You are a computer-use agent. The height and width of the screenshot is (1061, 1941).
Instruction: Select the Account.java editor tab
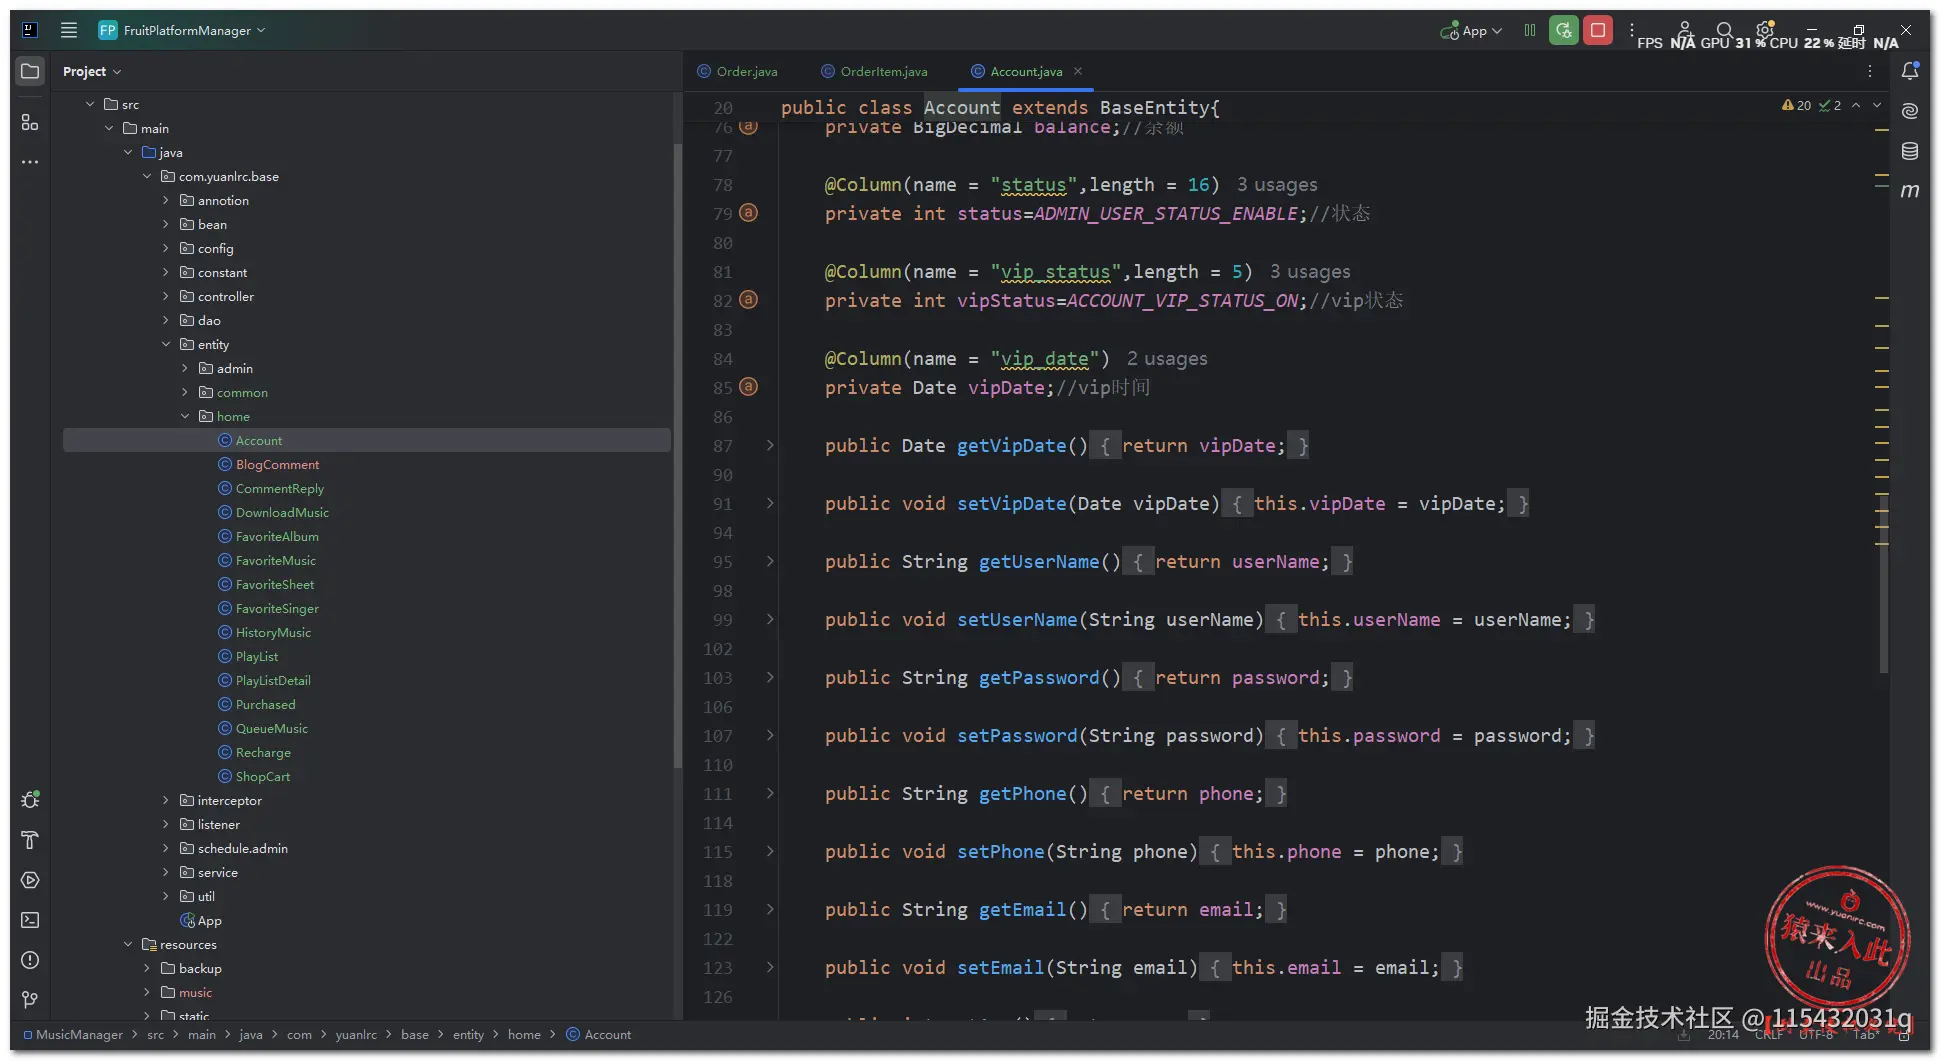click(1026, 71)
